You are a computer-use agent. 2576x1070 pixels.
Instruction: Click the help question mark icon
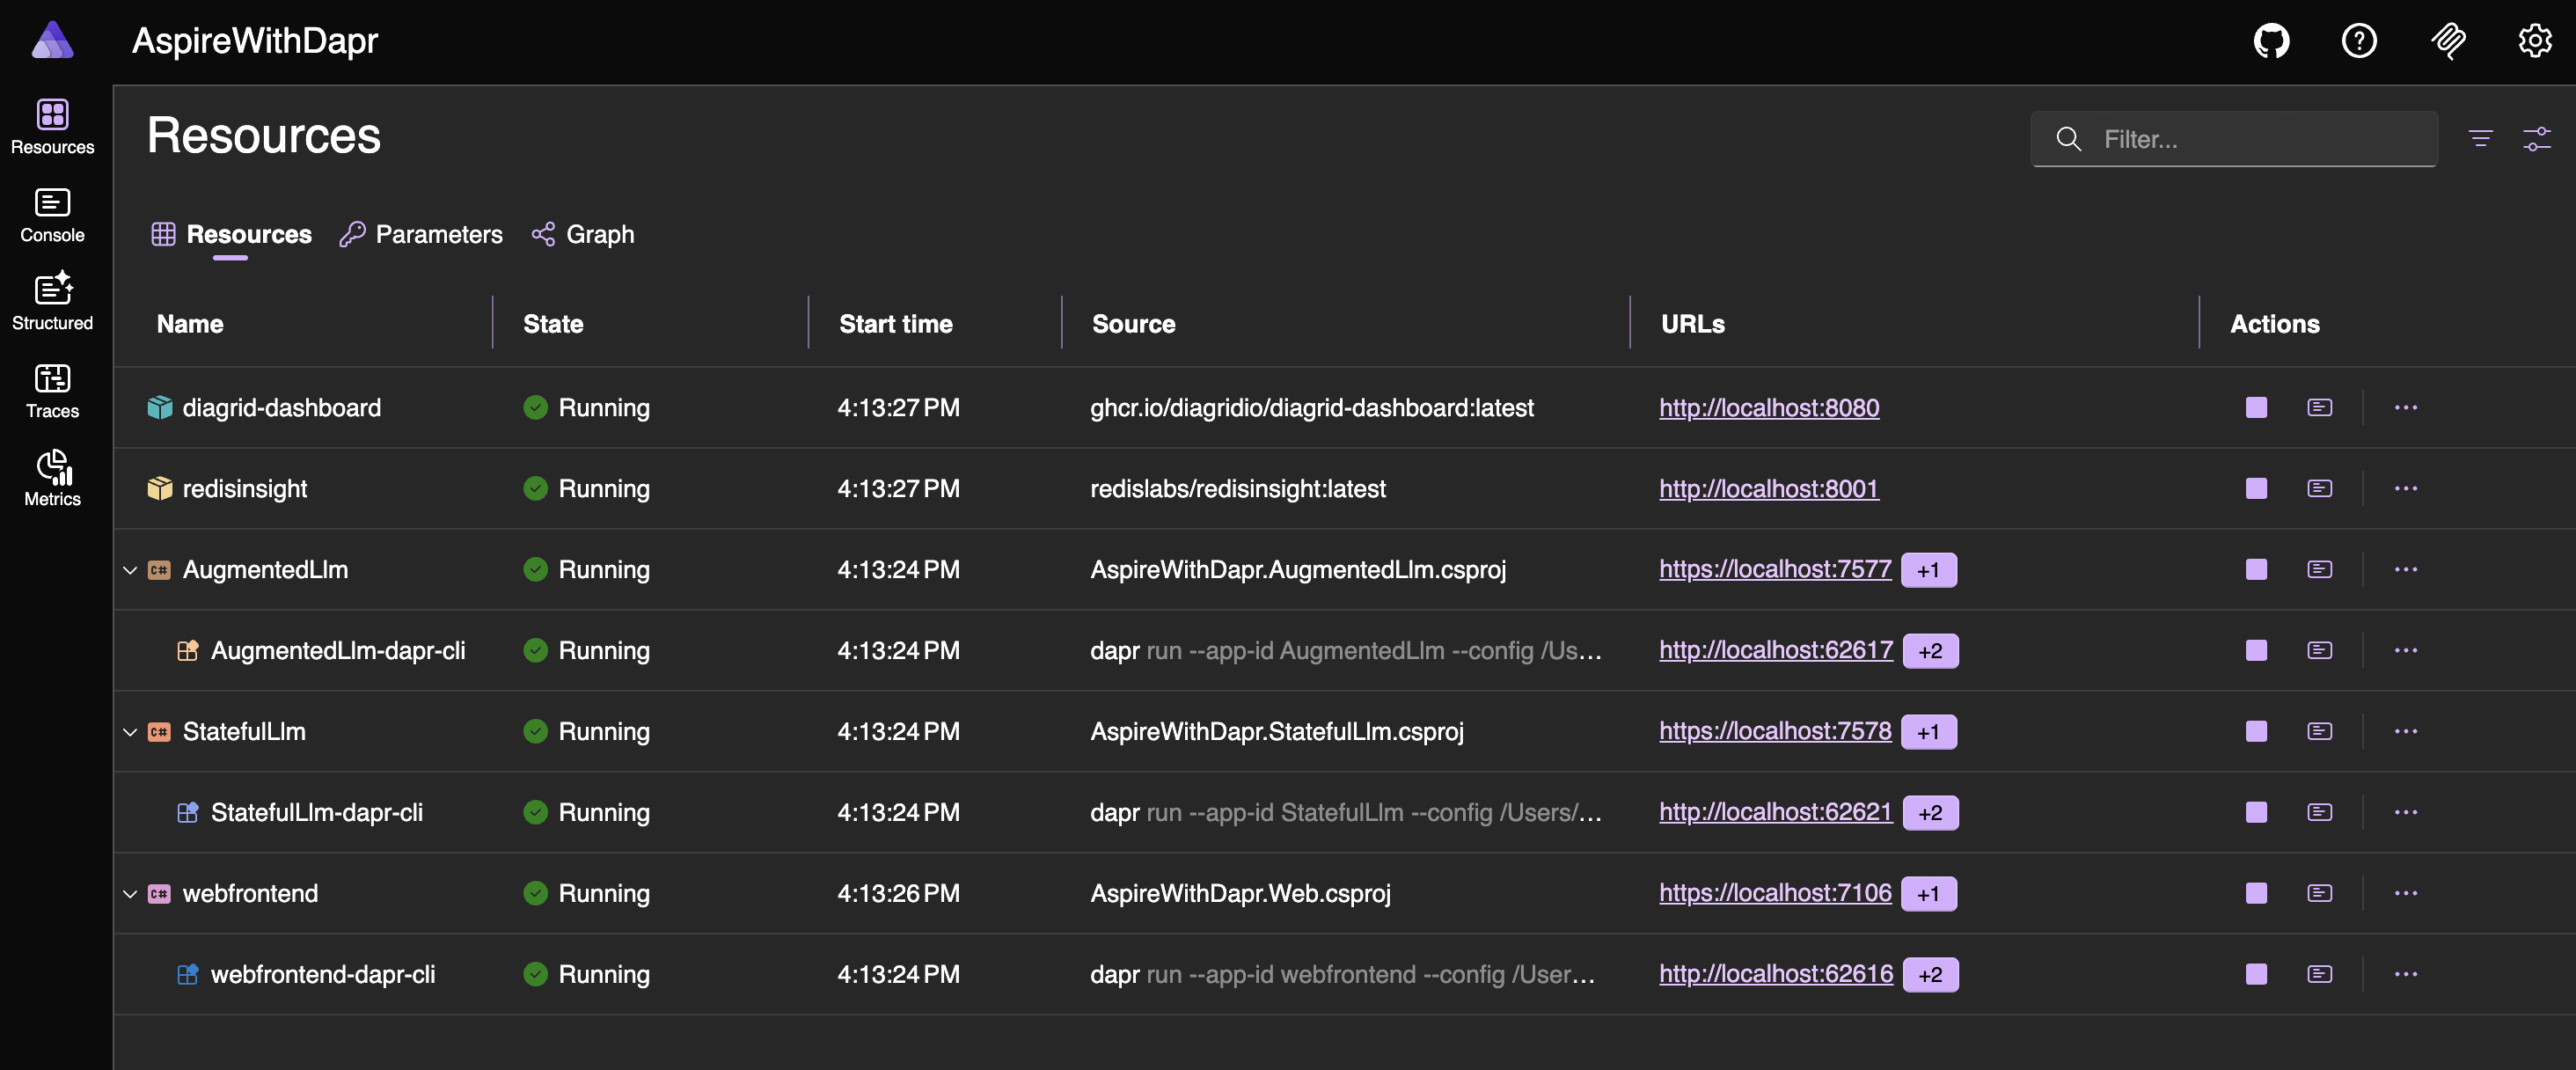point(2358,41)
